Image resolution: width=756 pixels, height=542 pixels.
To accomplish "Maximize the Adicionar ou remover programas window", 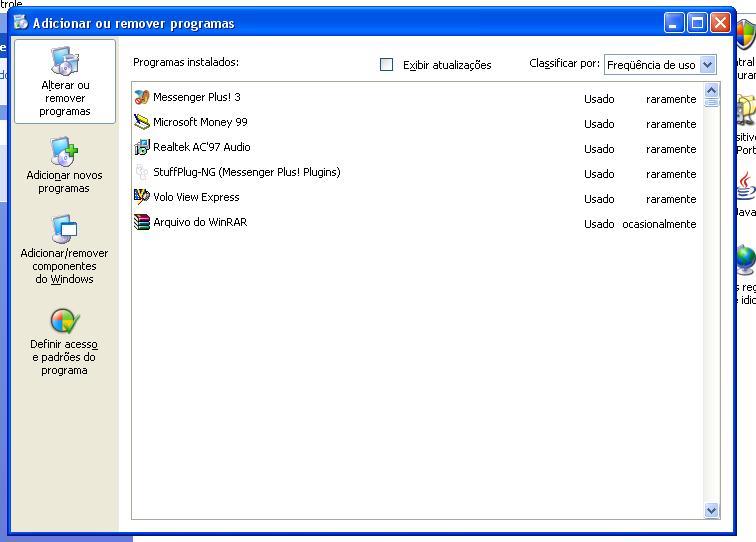I will click(x=697, y=23).
